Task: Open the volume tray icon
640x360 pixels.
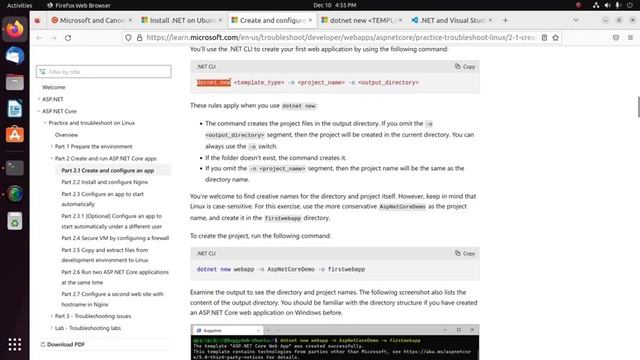Action: pyautogui.click(x=607, y=5)
